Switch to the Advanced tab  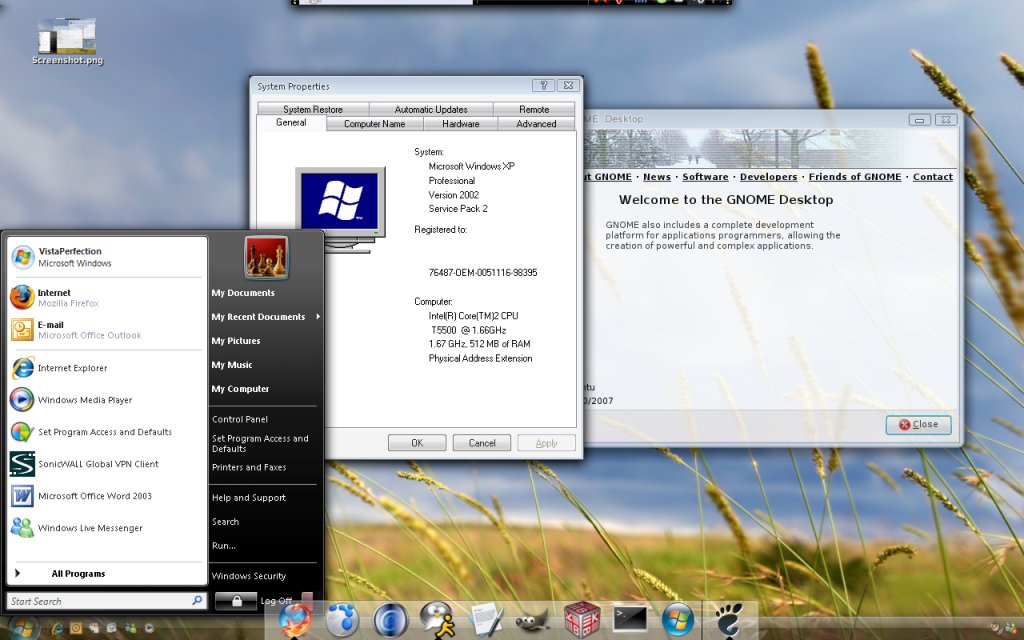(x=536, y=123)
